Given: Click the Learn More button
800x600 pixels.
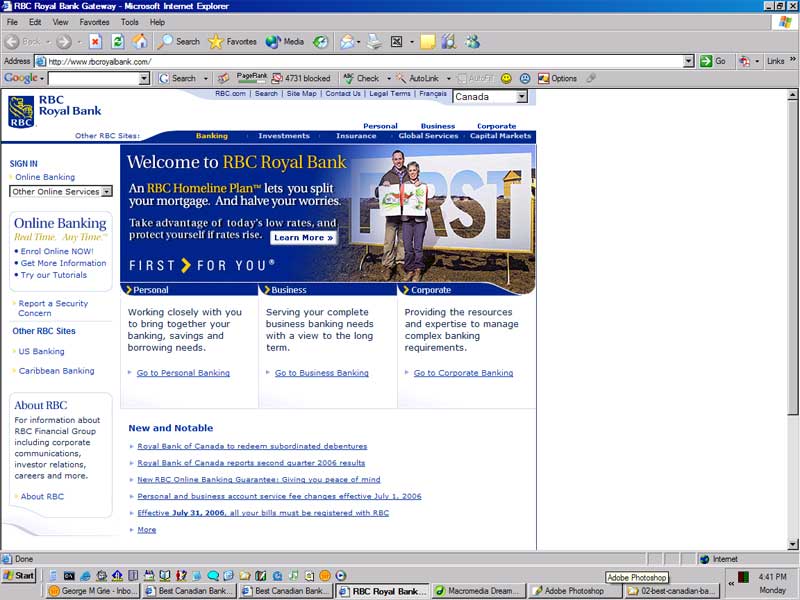Looking at the screenshot, I should pos(303,238).
